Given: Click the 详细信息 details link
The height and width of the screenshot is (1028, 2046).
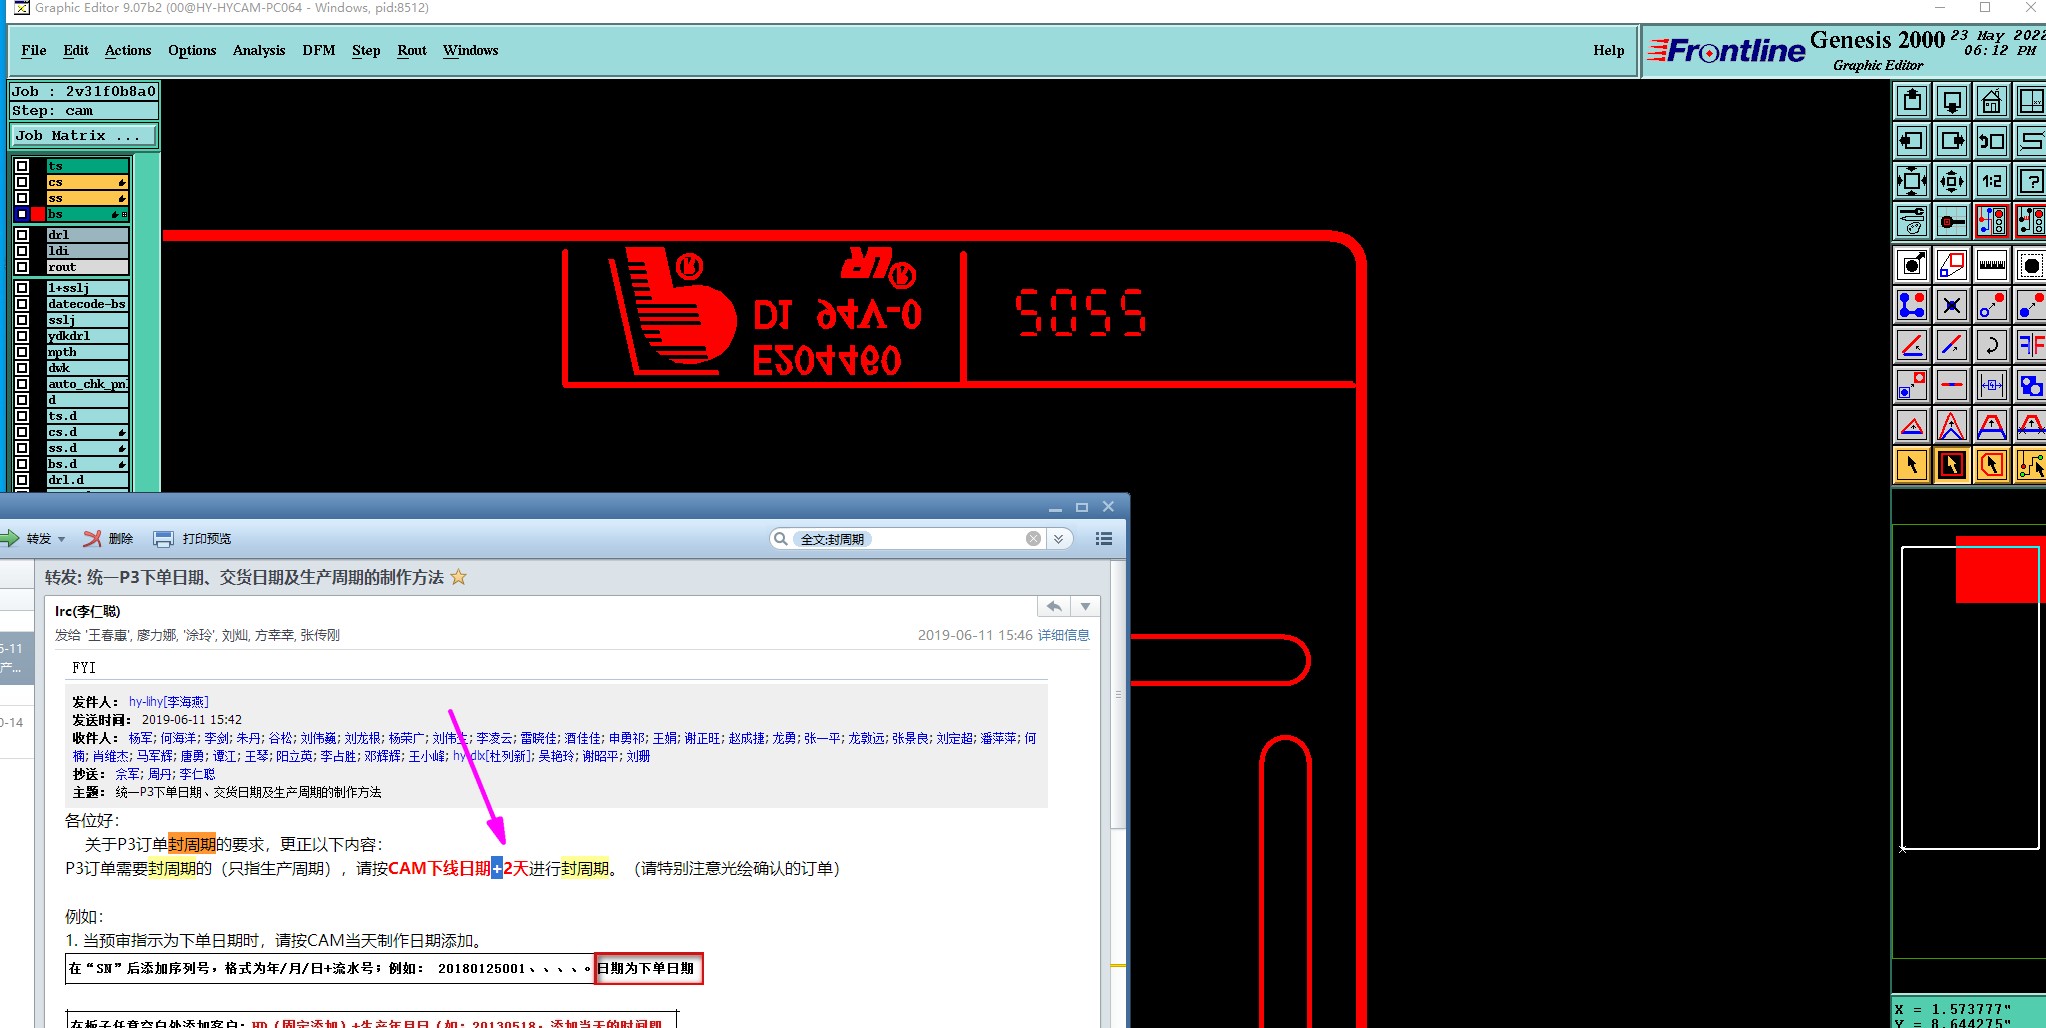Looking at the screenshot, I should click(x=1064, y=635).
